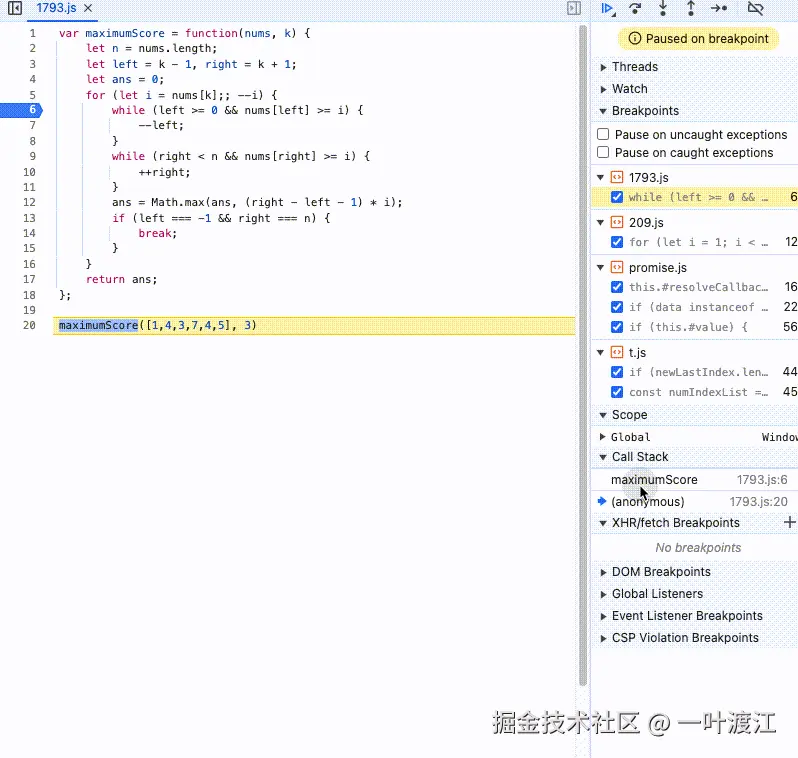Step over next function call
Image resolution: width=798 pixels, height=758 pixels.
635,8
